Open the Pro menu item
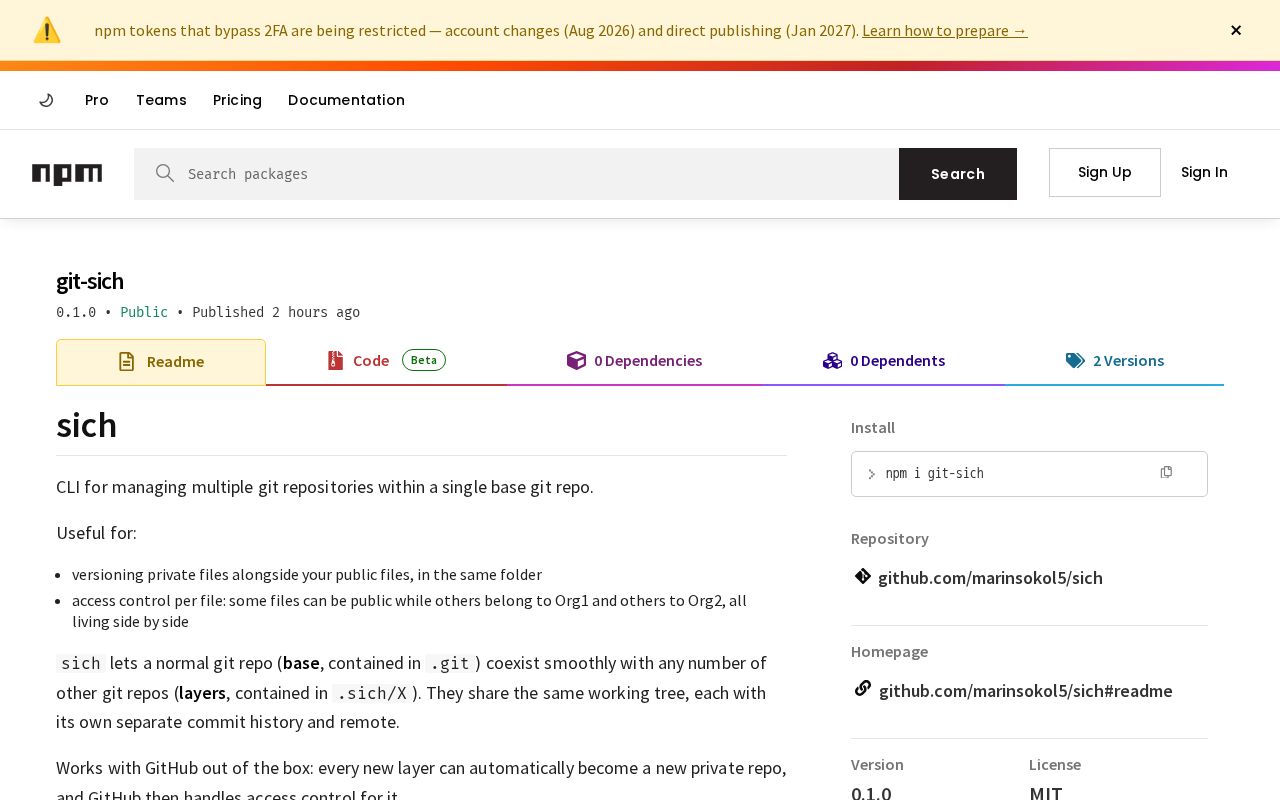 [x=97, y=100]
